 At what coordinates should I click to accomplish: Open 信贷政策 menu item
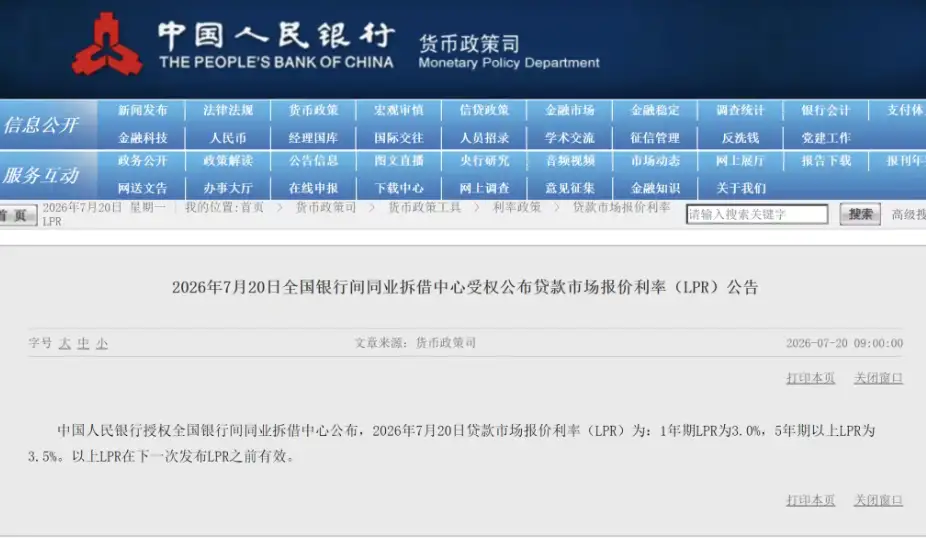(484, 110)
